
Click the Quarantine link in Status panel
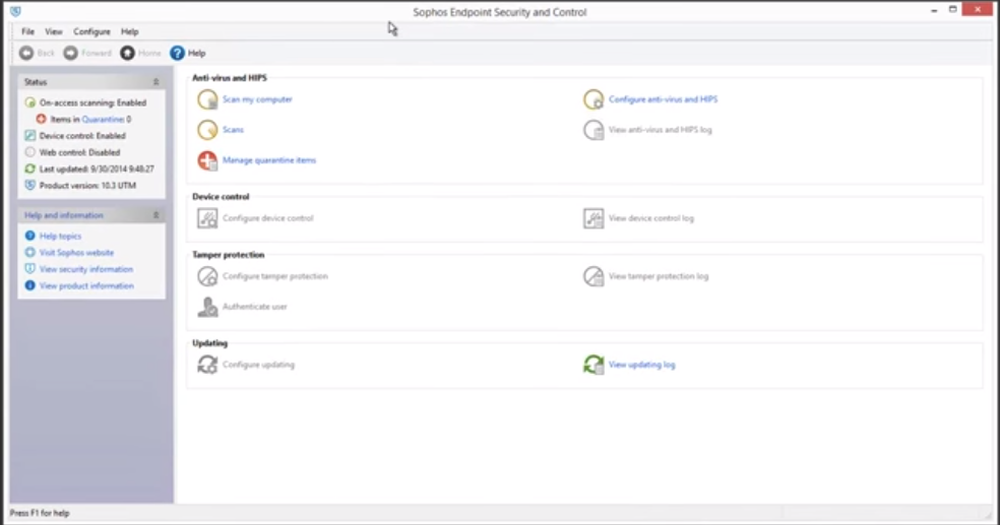[103, 119]
